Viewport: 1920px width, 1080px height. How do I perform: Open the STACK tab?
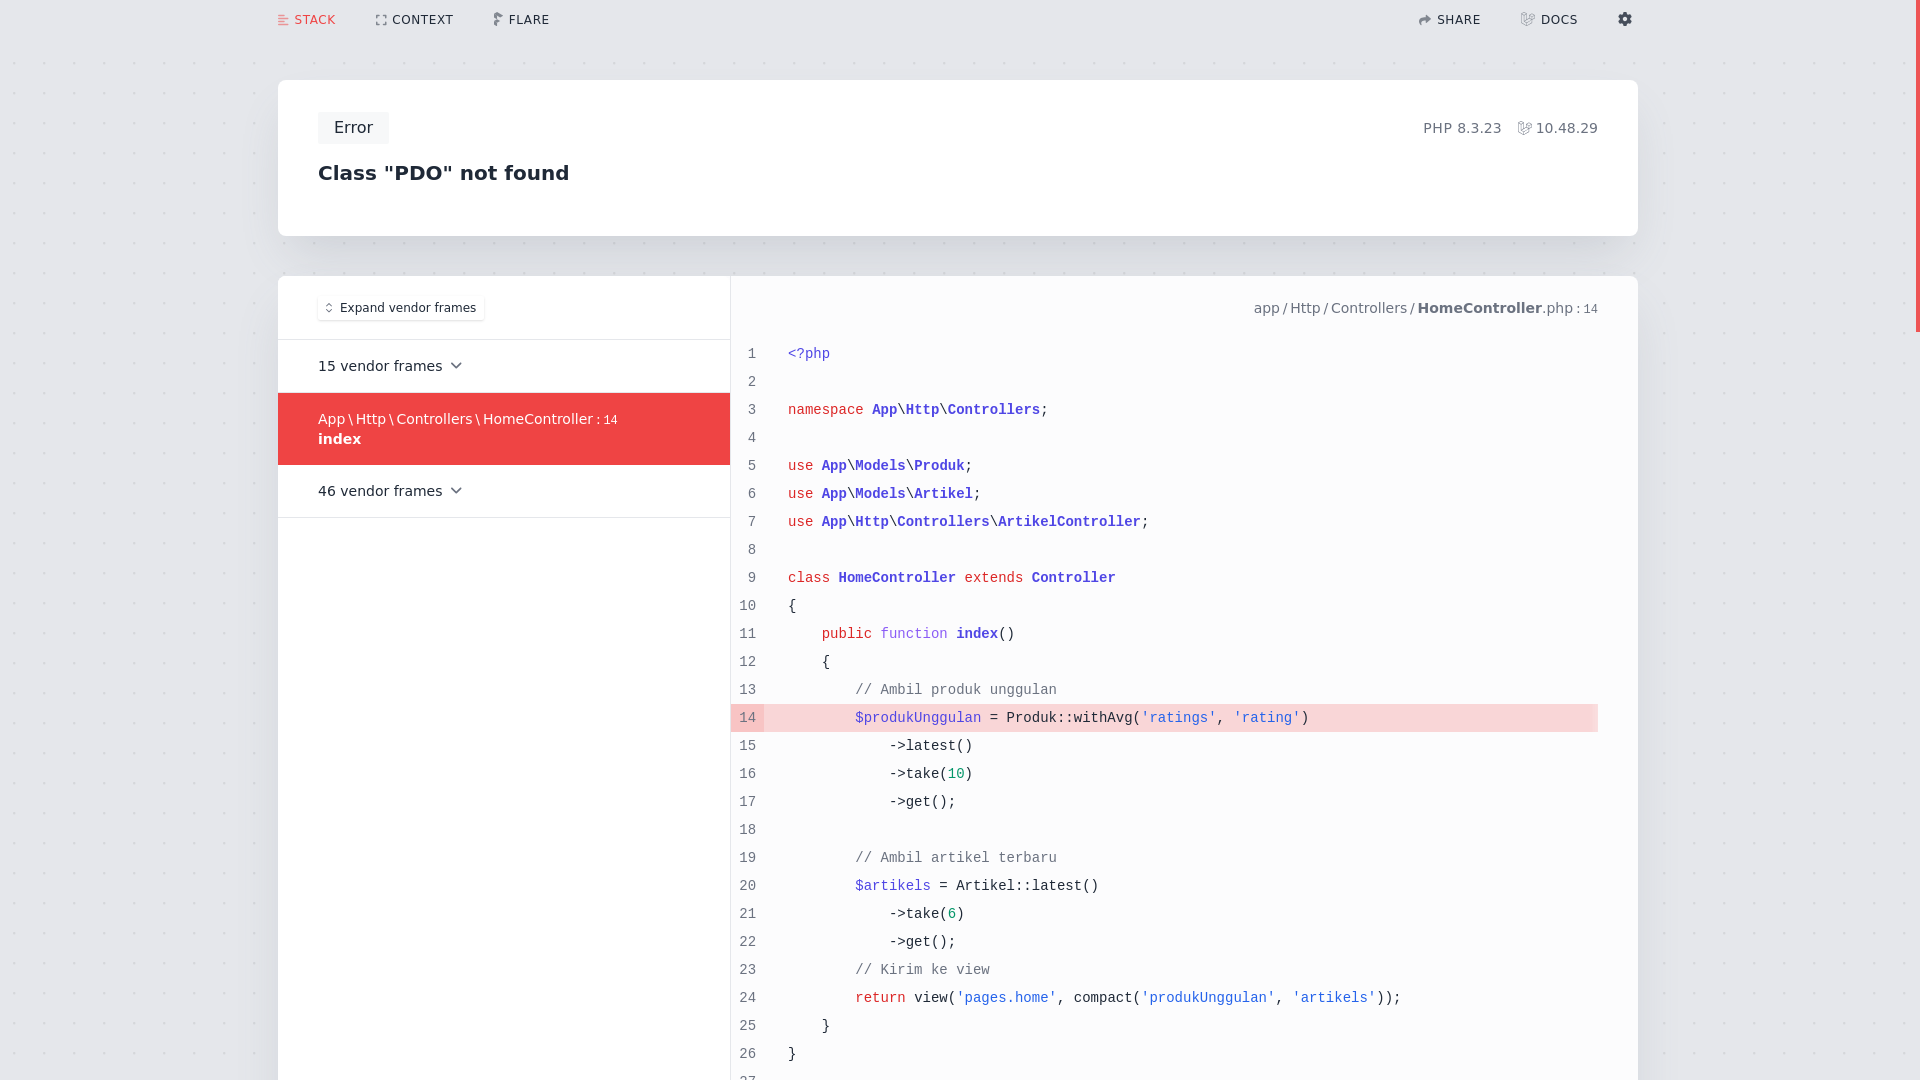click(306, 20)
